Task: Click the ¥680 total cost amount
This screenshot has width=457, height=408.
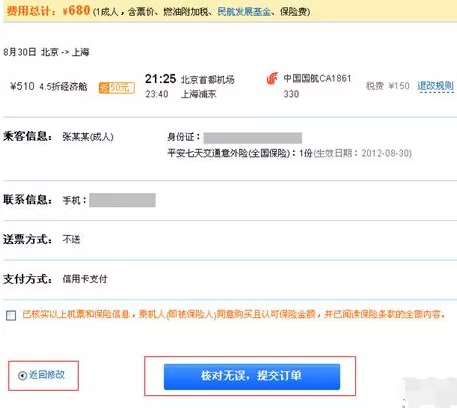Action: (76, 10)
